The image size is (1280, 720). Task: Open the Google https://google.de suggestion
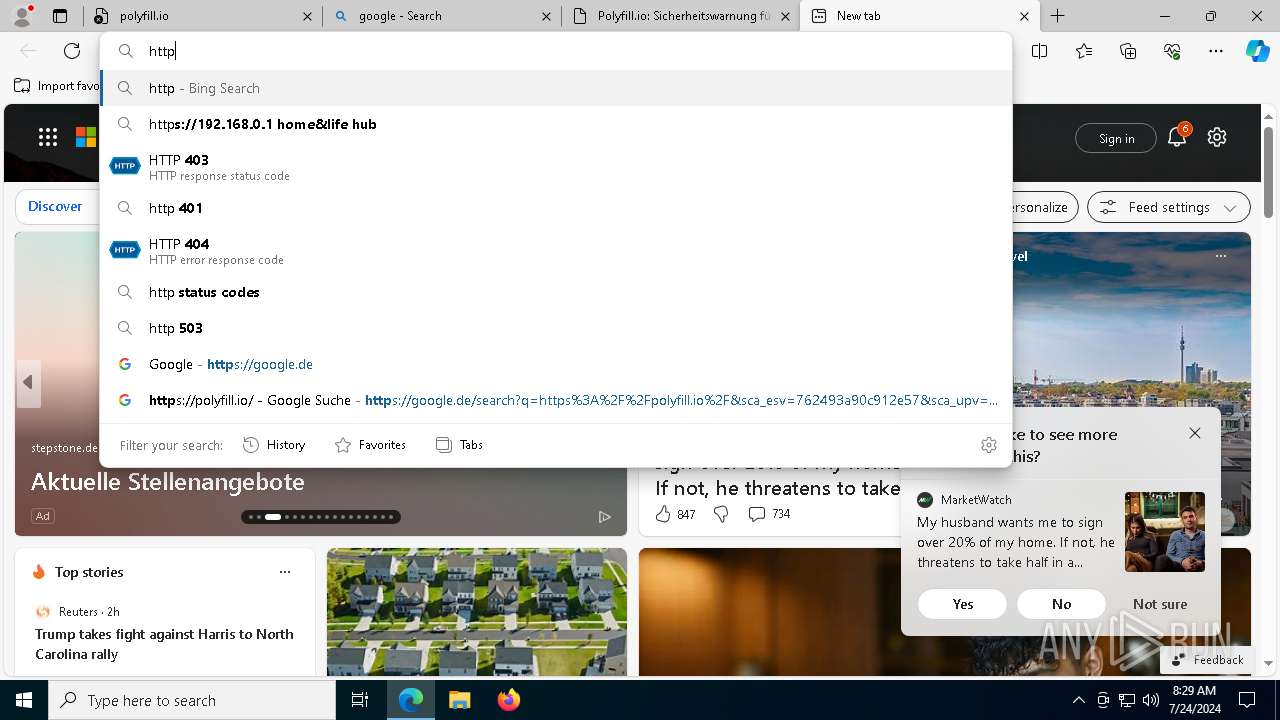click(556, 364)
